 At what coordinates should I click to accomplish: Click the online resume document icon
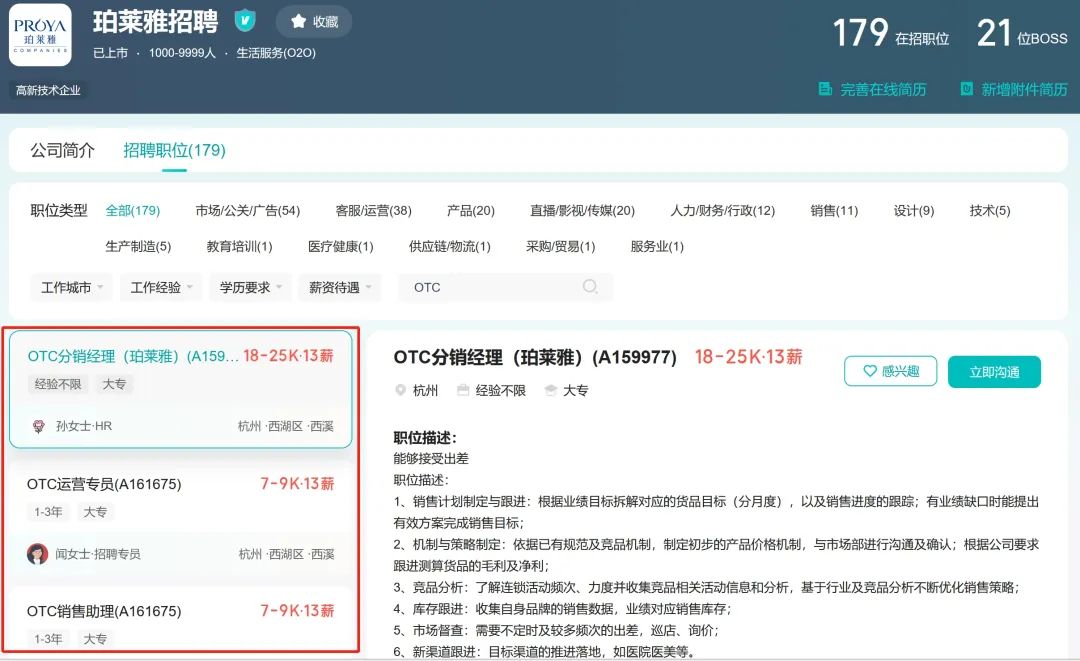824,89
